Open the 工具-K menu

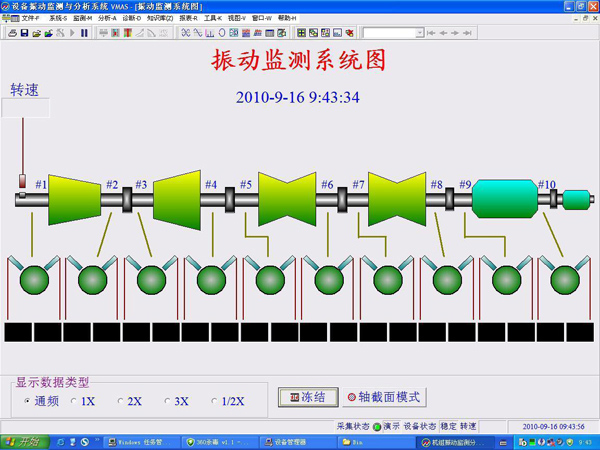[213, 18]
